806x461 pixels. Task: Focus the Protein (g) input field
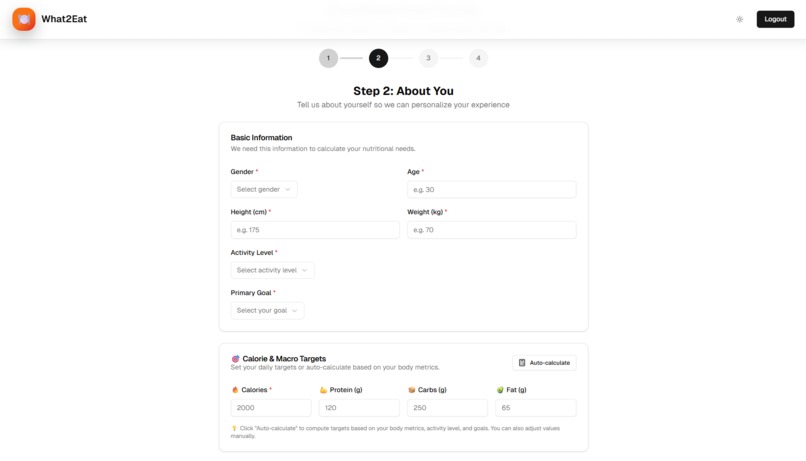[359, 408]
